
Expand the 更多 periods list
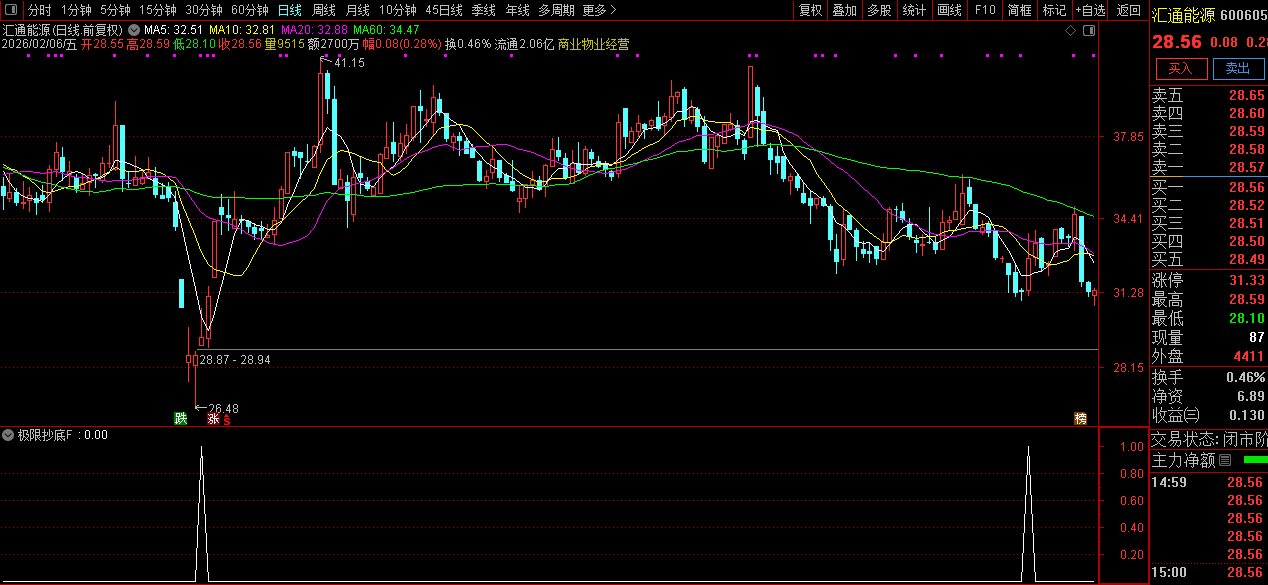598,10
